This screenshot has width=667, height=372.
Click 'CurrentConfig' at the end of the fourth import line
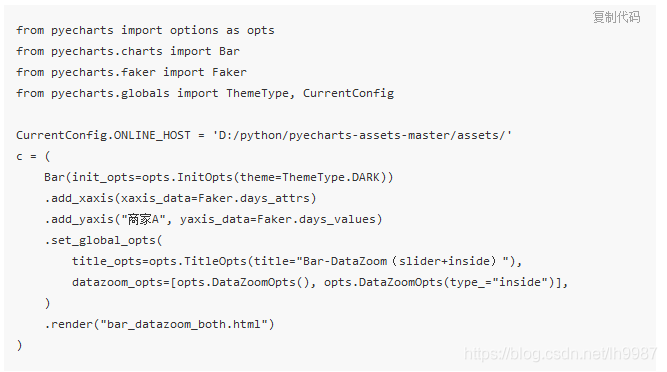[x=348, y=93]
